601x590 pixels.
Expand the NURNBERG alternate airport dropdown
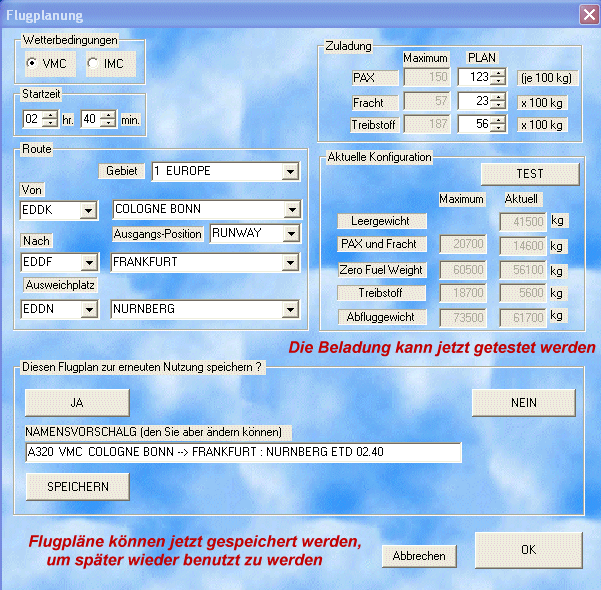(291, 310)
